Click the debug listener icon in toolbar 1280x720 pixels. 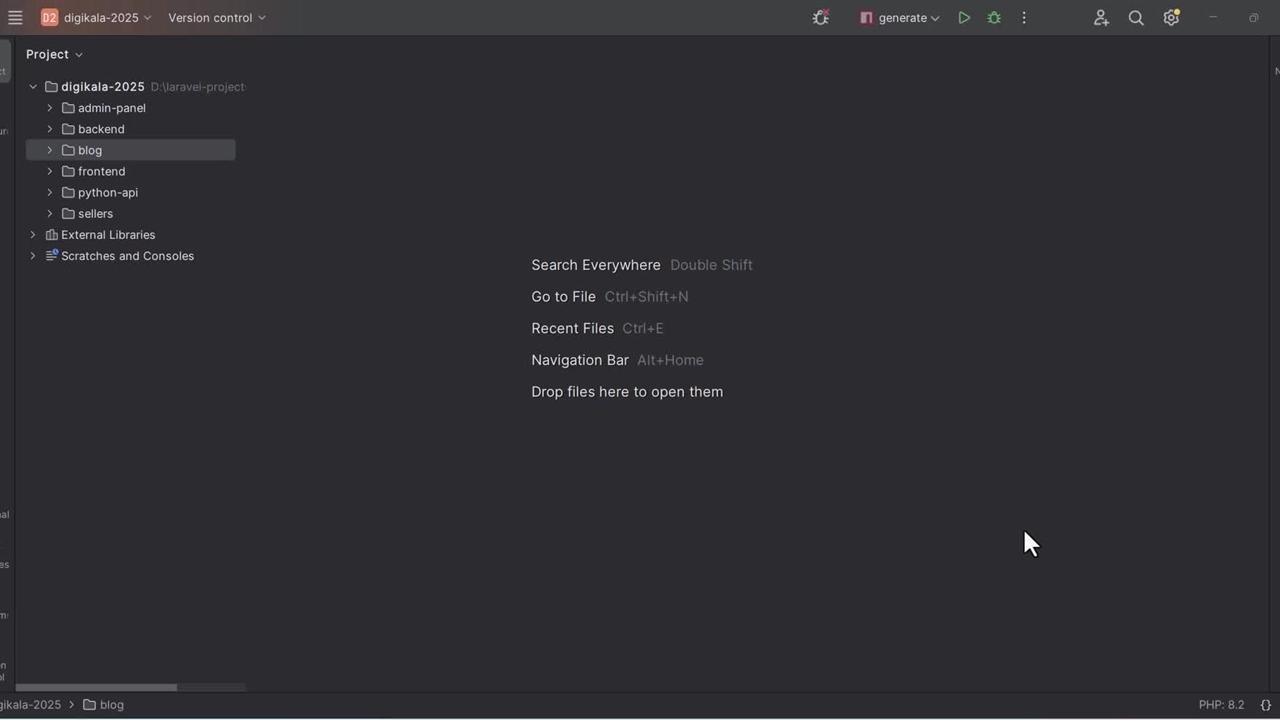(x=821, y=18)
